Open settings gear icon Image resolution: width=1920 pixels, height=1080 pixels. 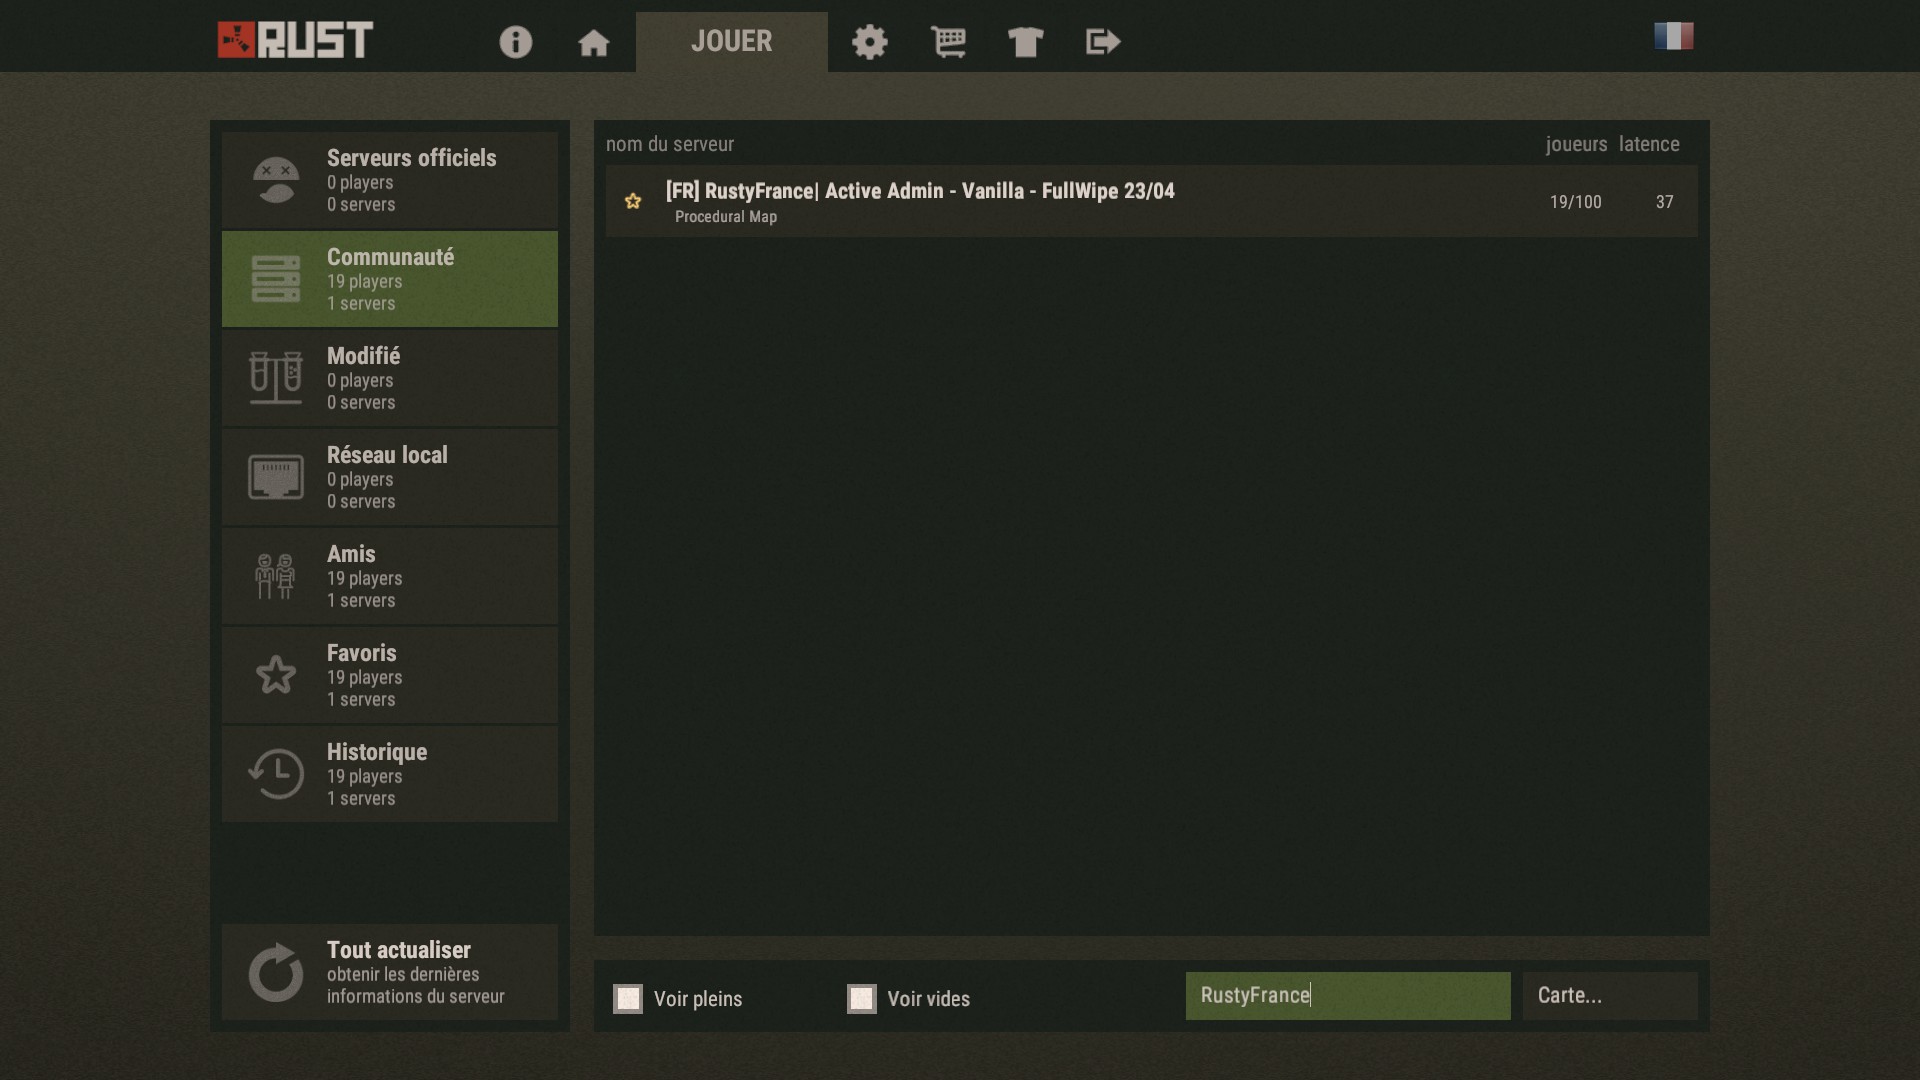click(870, 42)
